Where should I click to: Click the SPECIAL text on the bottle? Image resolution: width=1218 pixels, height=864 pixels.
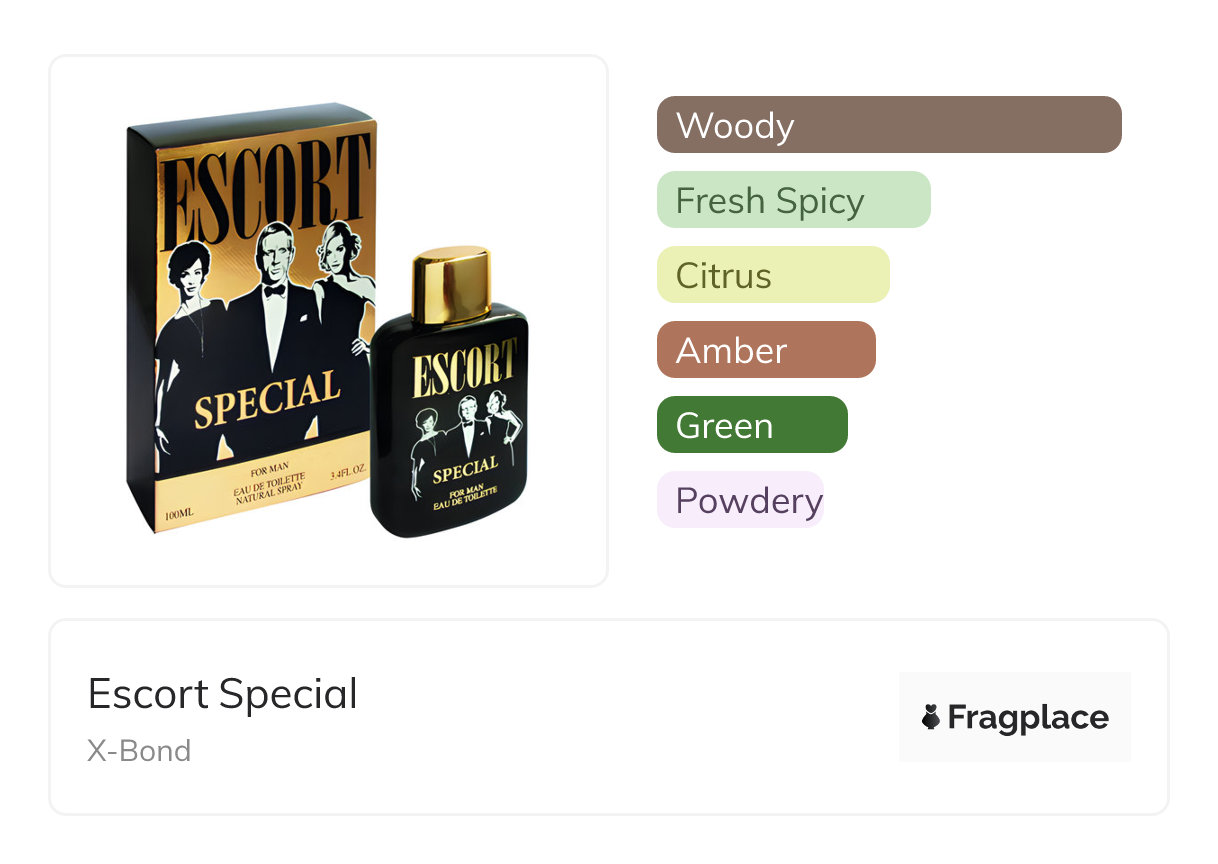(465, 468)
